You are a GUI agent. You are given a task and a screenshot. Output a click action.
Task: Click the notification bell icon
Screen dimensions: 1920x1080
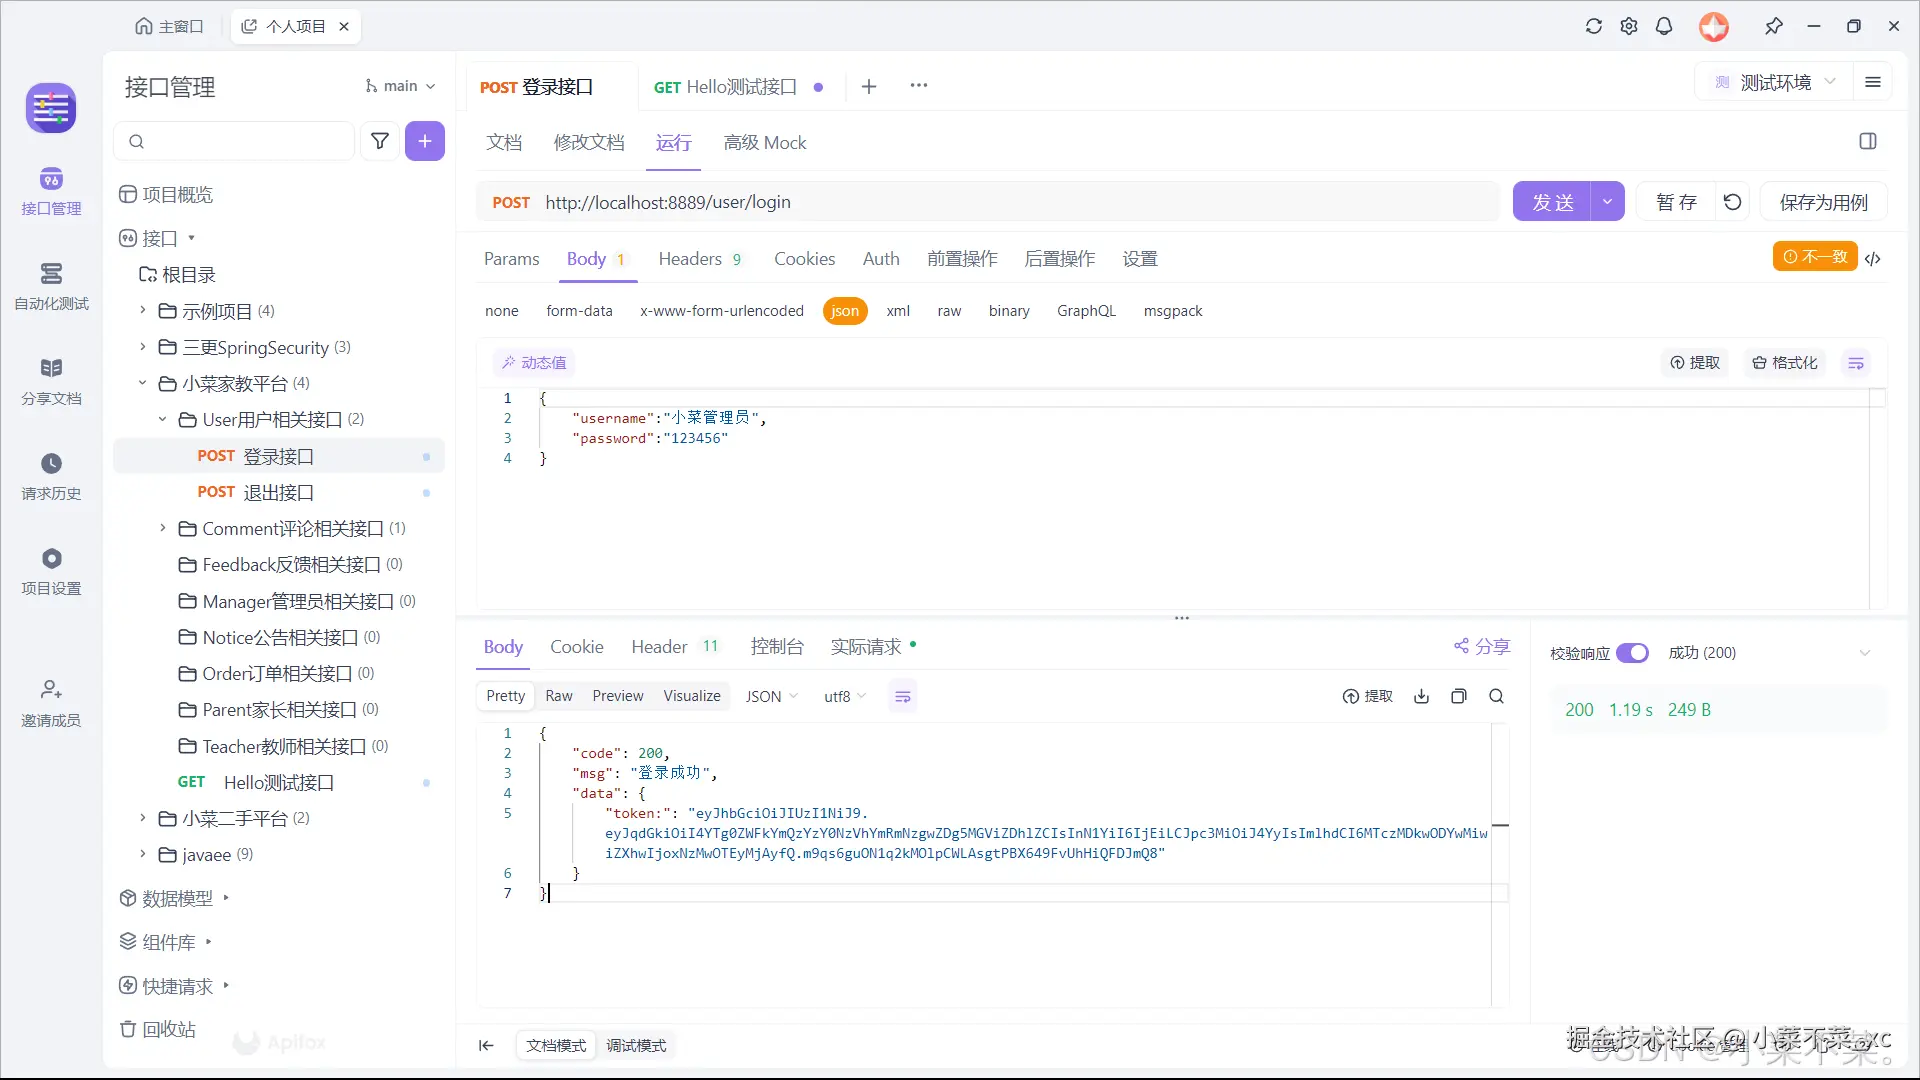pos(1664,26)
